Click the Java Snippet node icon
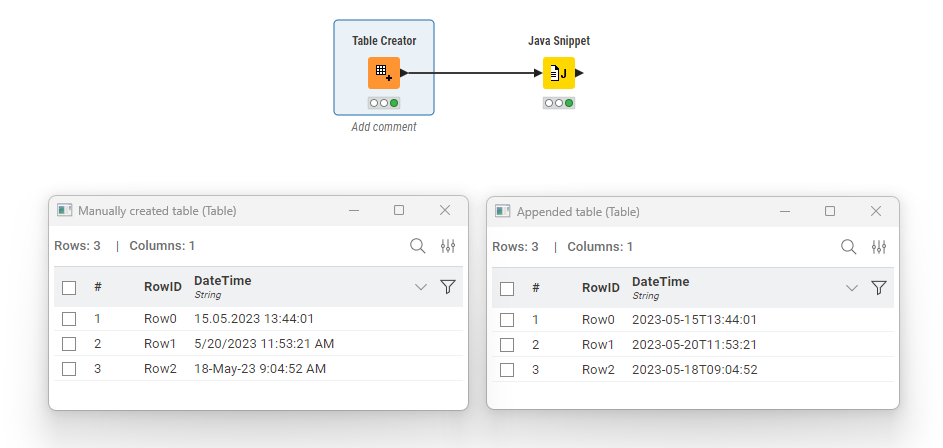Viewport: 943px width, 448px height. click(559, 73)
